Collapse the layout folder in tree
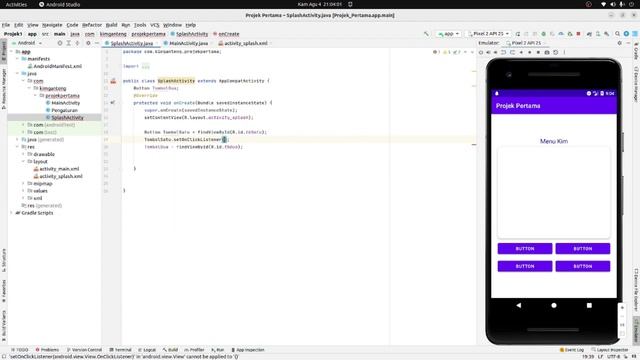640x360 pixels. [x=23, y=162]
